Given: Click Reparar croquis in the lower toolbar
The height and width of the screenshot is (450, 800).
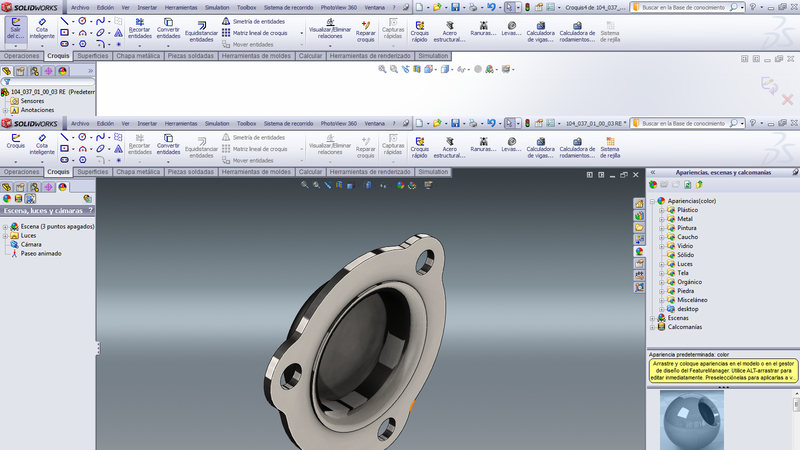Looking at the screenshot, I should 366,146.
